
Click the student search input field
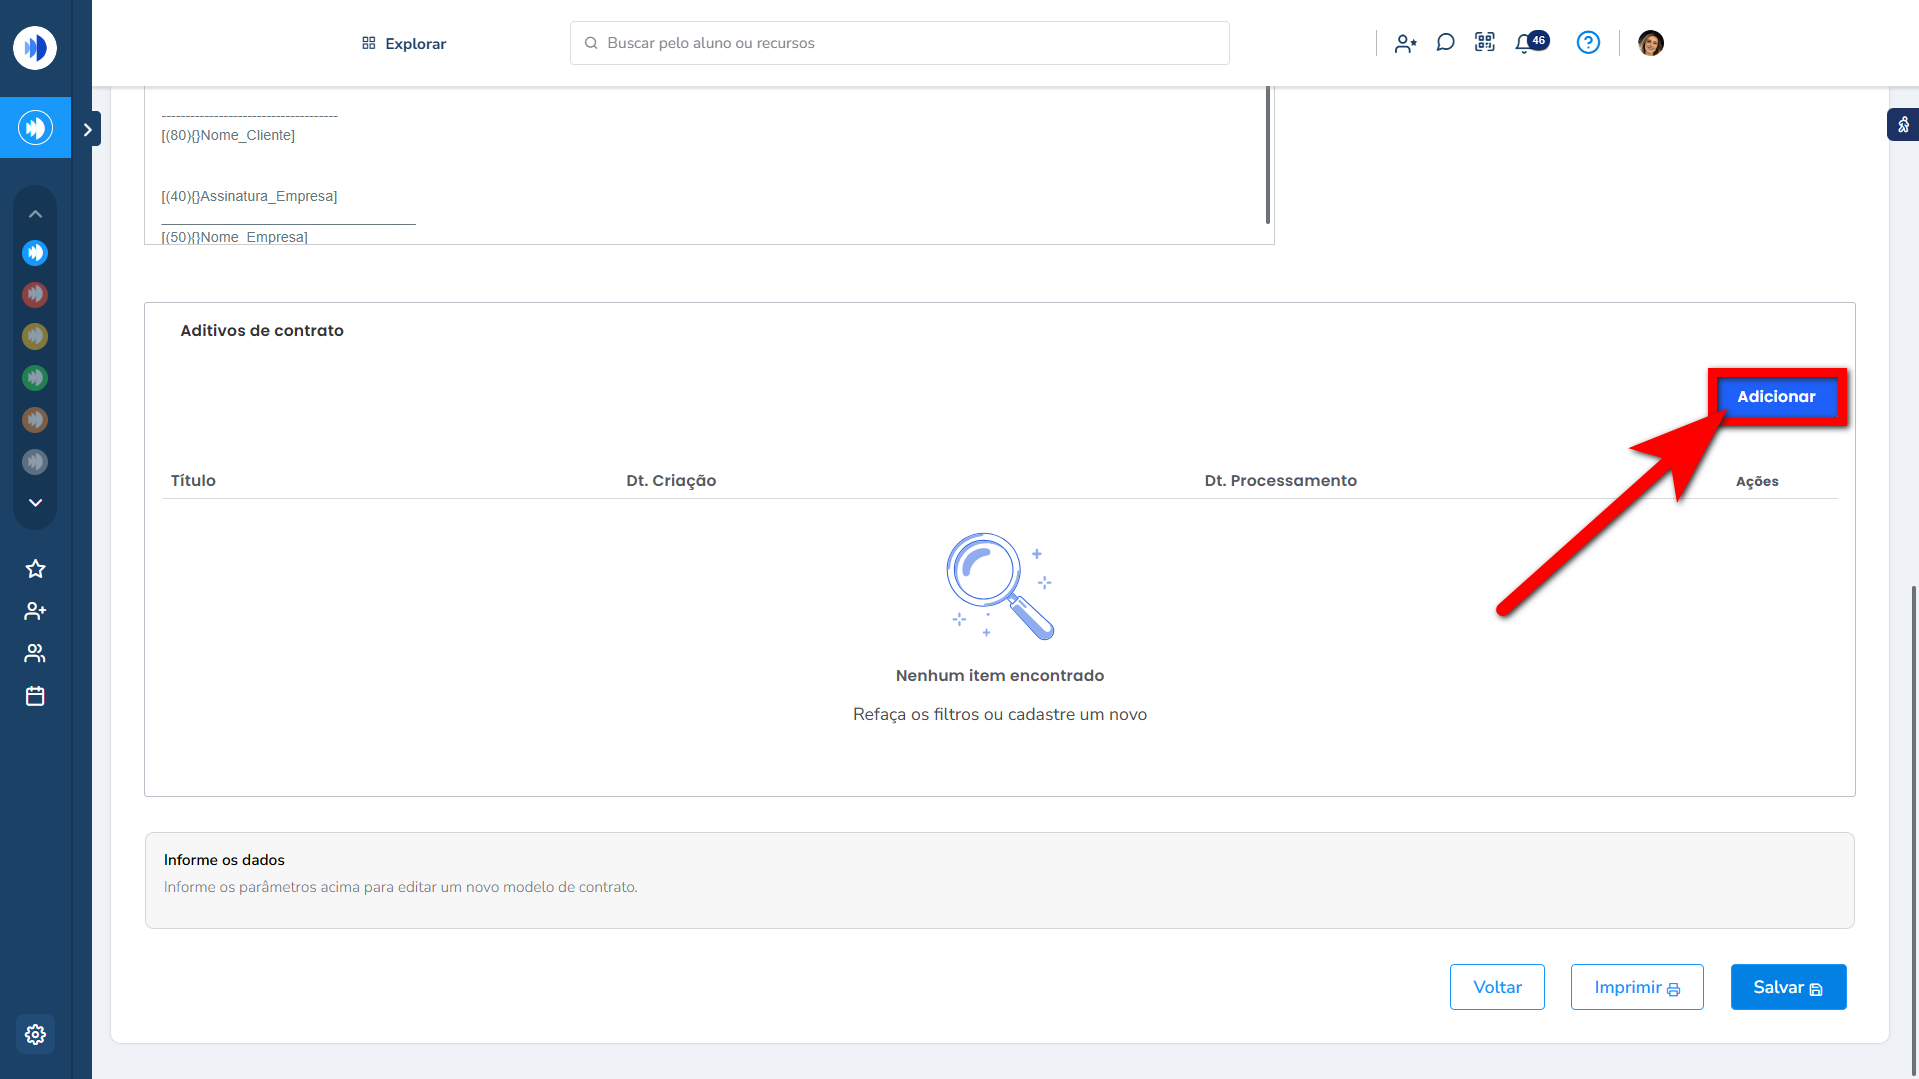point(900,43)
